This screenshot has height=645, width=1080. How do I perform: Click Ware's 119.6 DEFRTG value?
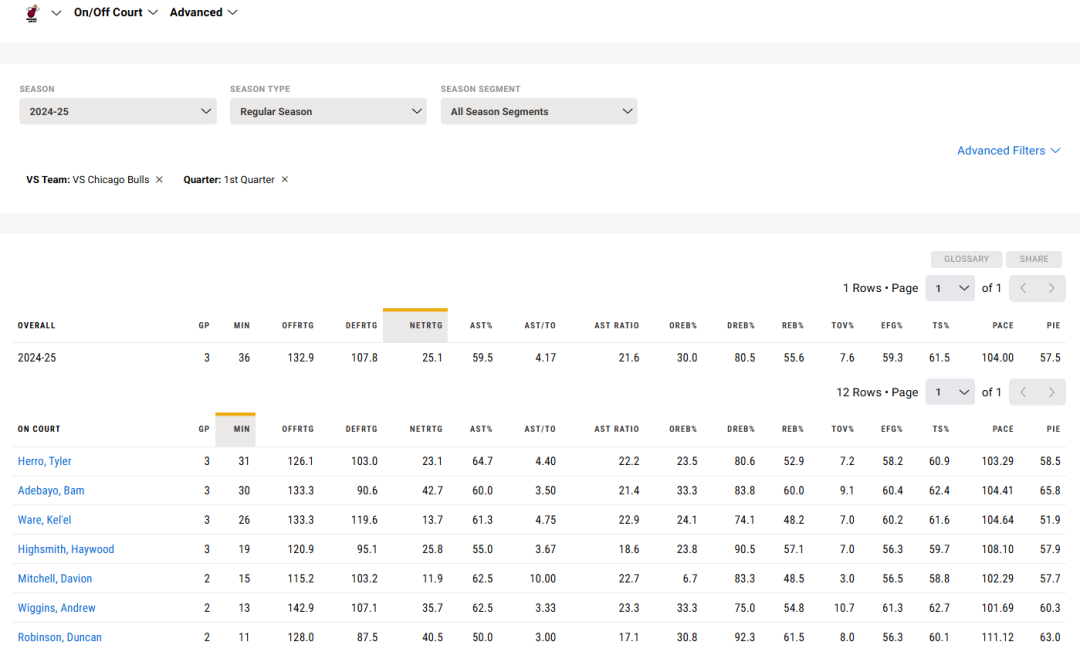click(x=364, y=520)
